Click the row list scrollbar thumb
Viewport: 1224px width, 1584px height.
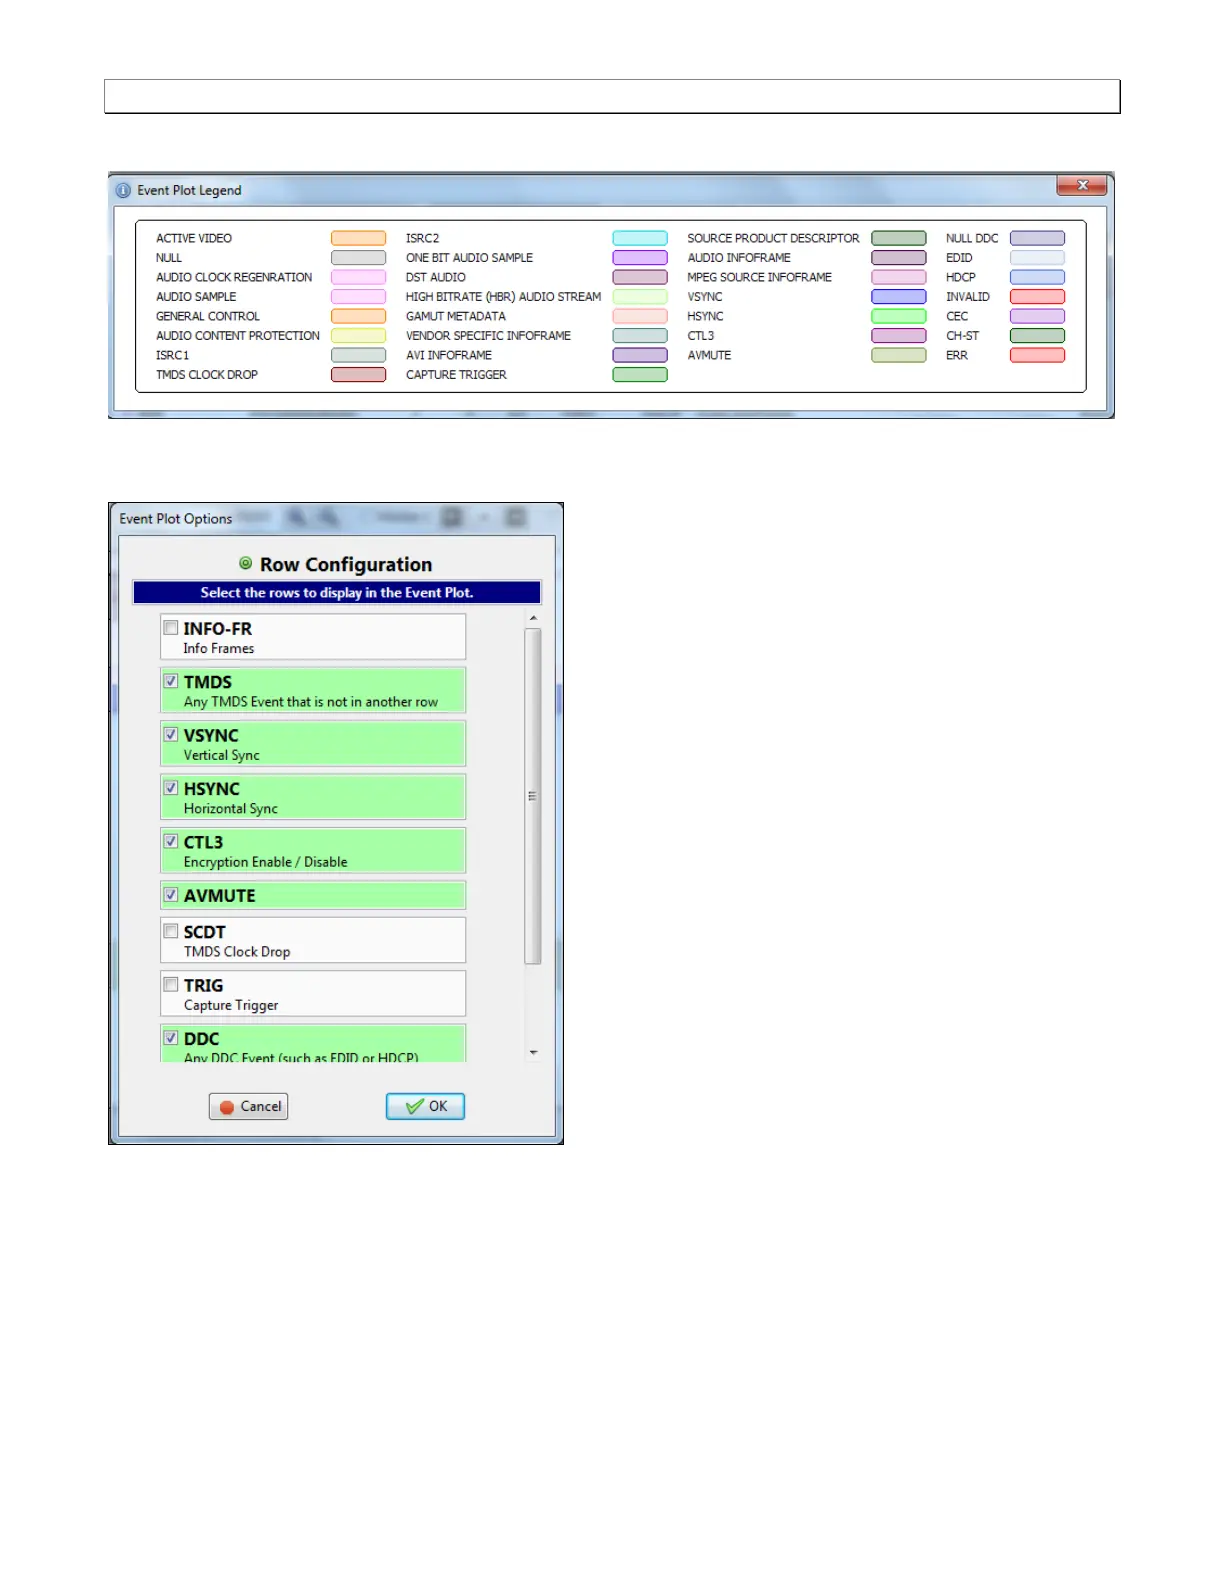point(533,796)
